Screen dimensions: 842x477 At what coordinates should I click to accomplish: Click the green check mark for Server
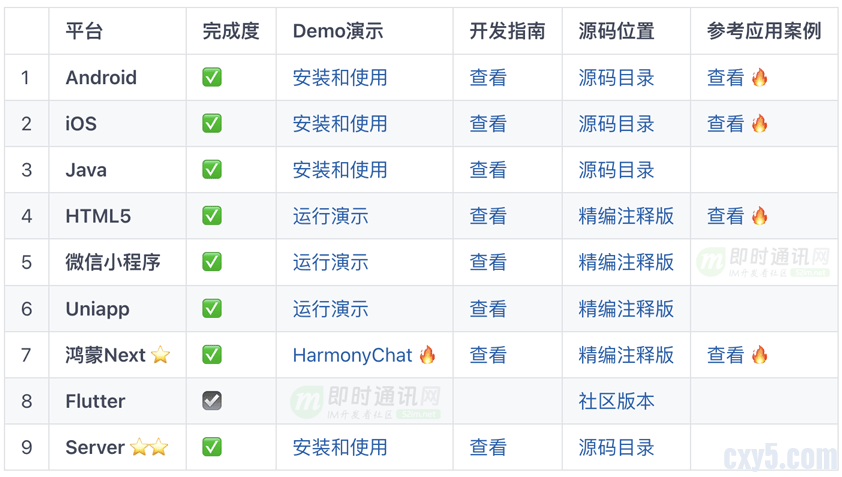pyautogui.click(x=212, y=447)
